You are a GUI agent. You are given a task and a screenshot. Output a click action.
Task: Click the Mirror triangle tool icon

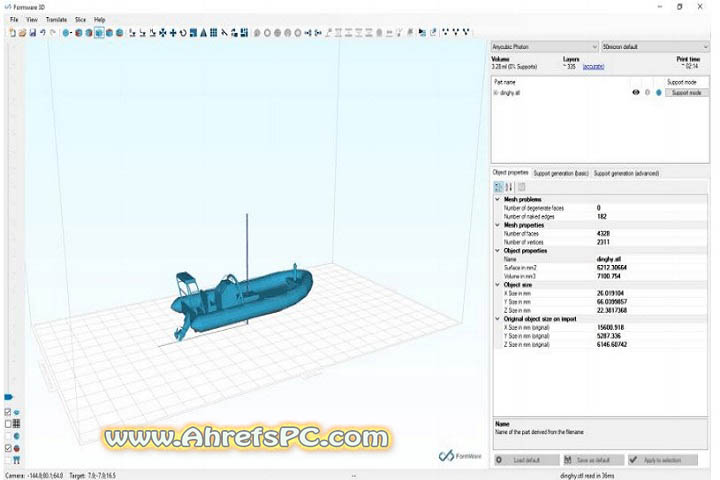point(203,33)
